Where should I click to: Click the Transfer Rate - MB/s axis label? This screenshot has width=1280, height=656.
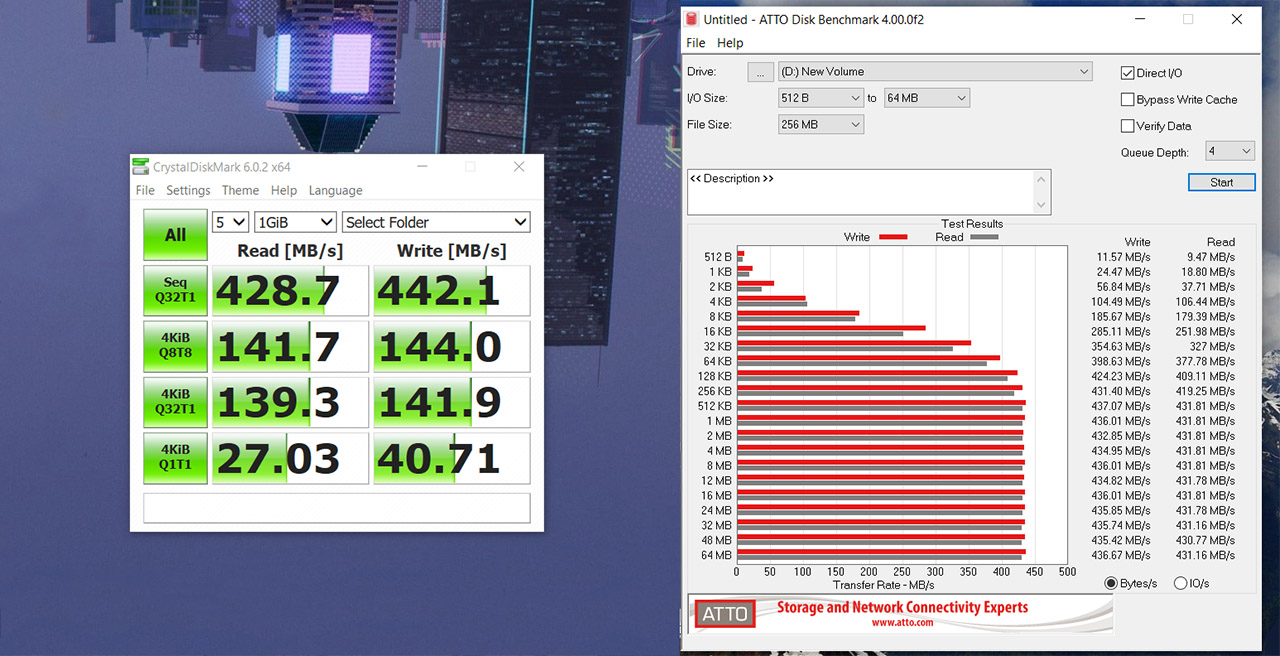point(884,585)
